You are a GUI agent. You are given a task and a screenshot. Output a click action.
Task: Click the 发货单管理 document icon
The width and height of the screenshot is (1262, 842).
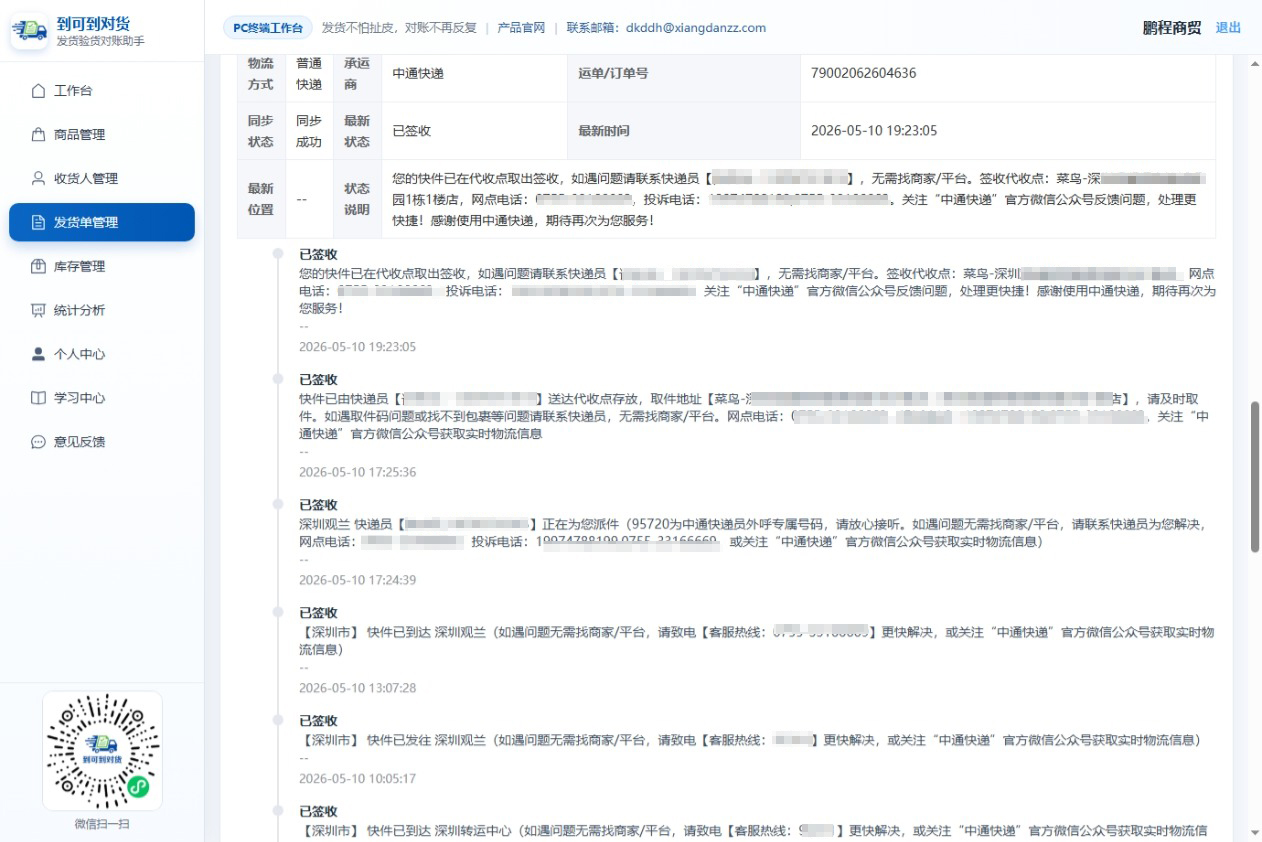click(x=39, y=223)
